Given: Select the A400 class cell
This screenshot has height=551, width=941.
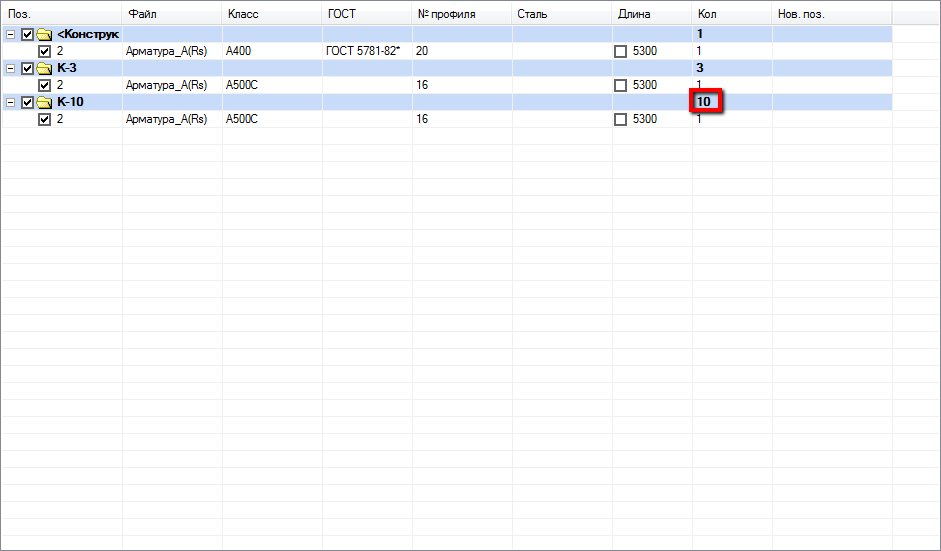Looking at the screenshot, I should pos(239,51).
